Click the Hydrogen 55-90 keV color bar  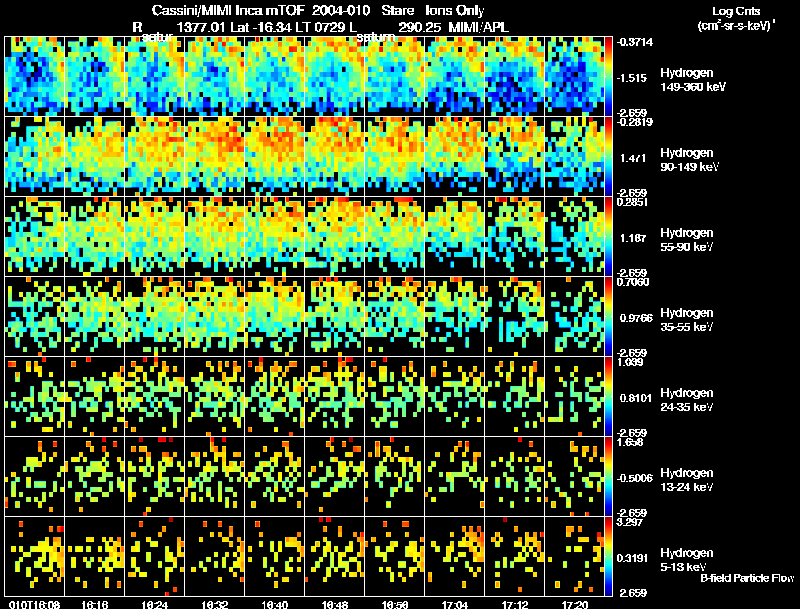click(608, 236)
